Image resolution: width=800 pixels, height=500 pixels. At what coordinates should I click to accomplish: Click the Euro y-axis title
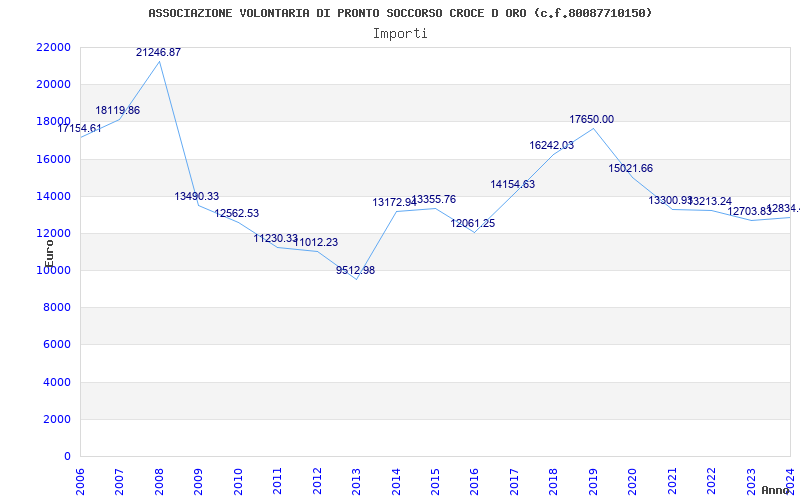tap(49, 254)
